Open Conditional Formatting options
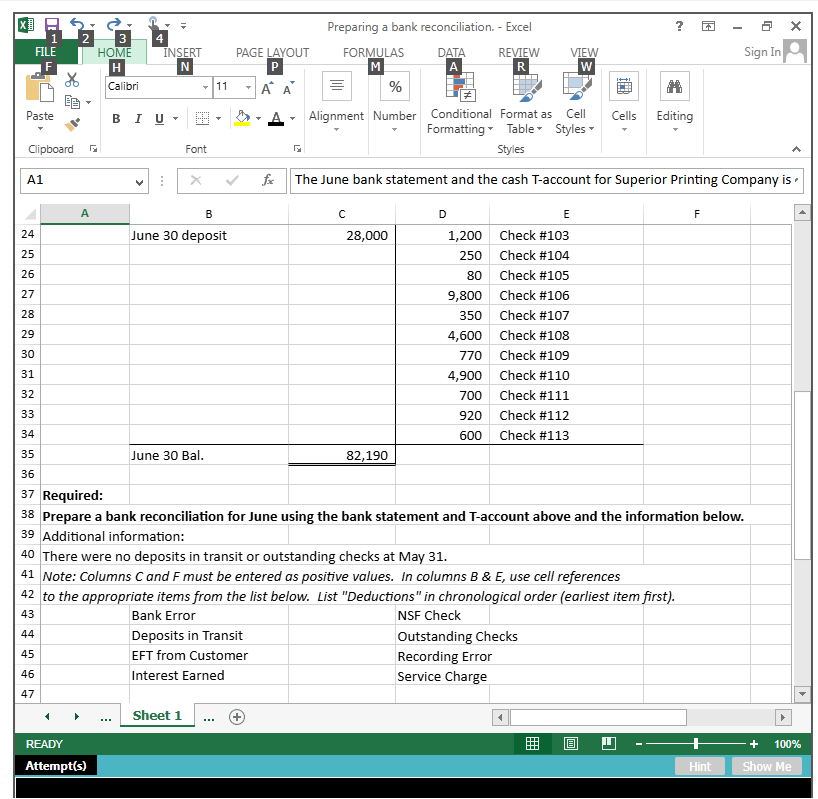818x799 pixels. click(x=460, y=100)
